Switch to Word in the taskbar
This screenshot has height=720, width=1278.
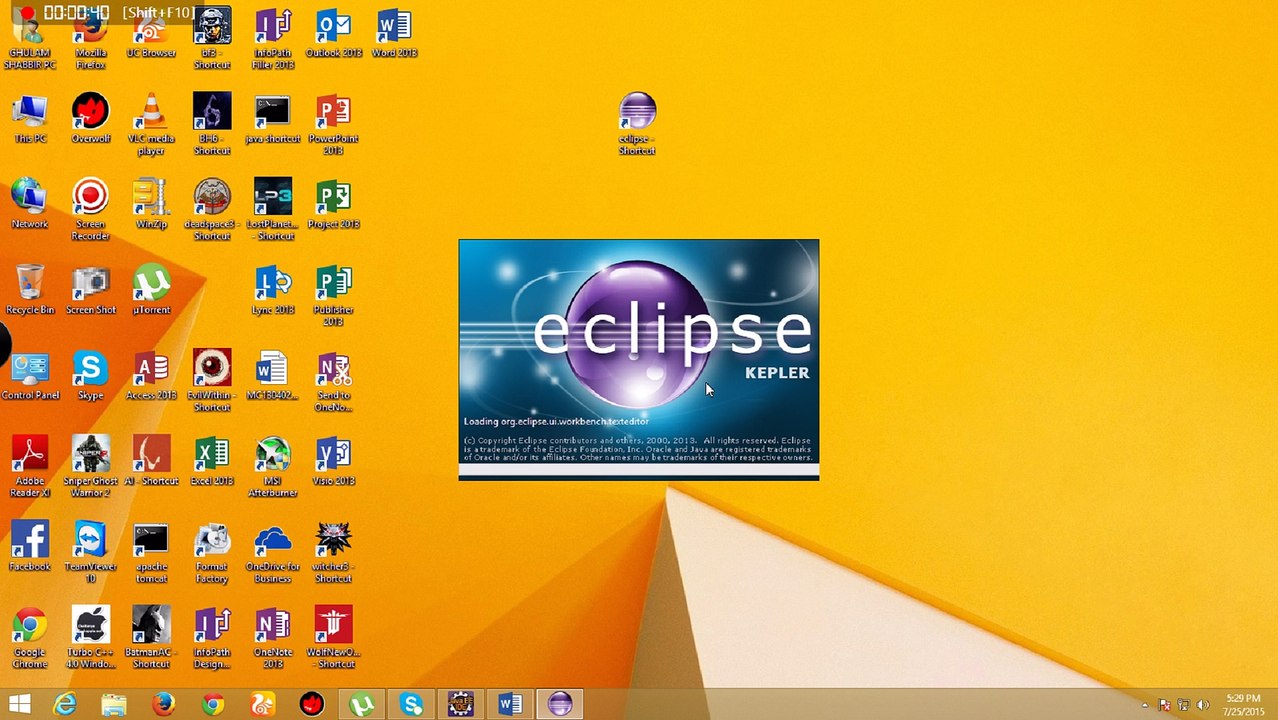[x=510, y=704]
